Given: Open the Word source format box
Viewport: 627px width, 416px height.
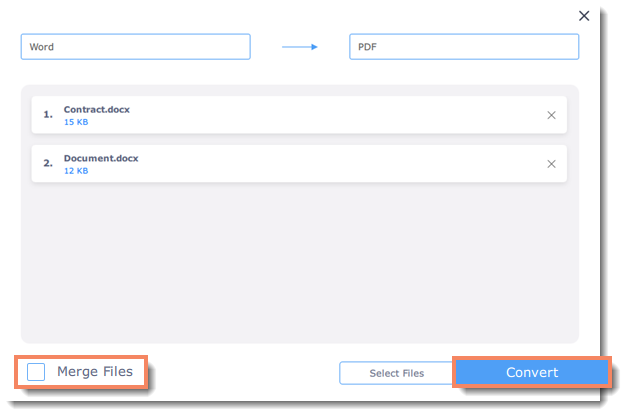Looking at the screenshot, I should coord(136,47).
